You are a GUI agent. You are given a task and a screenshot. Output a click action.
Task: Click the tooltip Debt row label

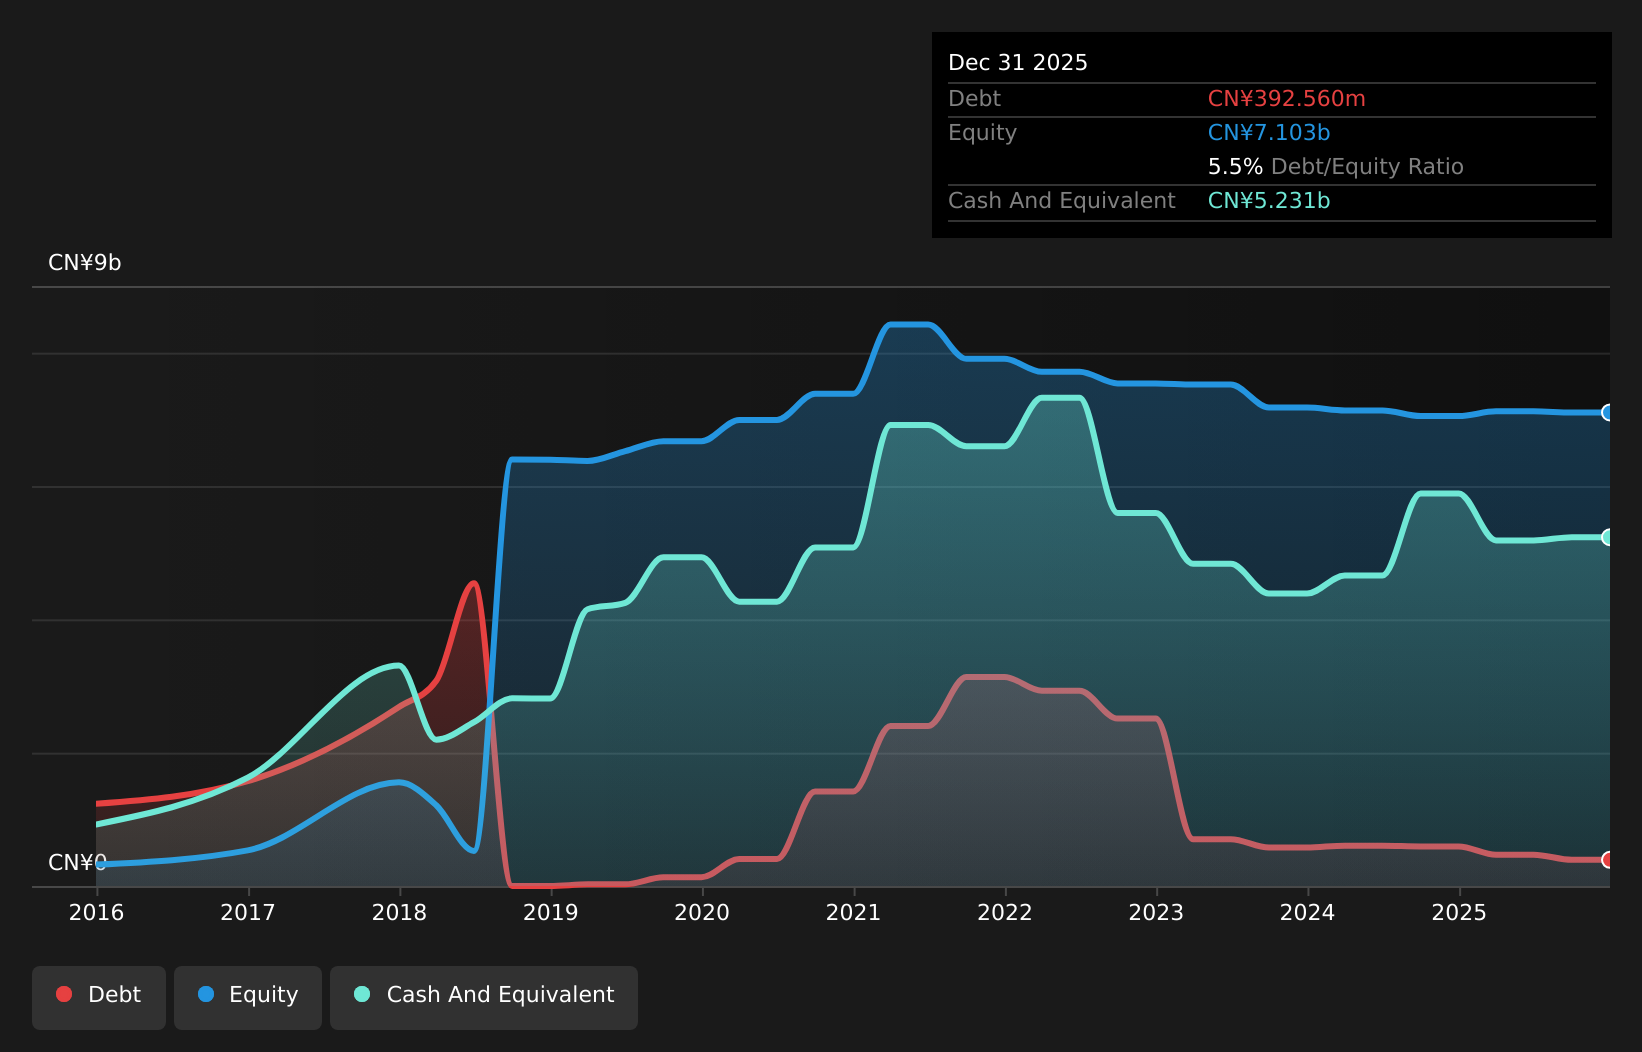point(974,98)
